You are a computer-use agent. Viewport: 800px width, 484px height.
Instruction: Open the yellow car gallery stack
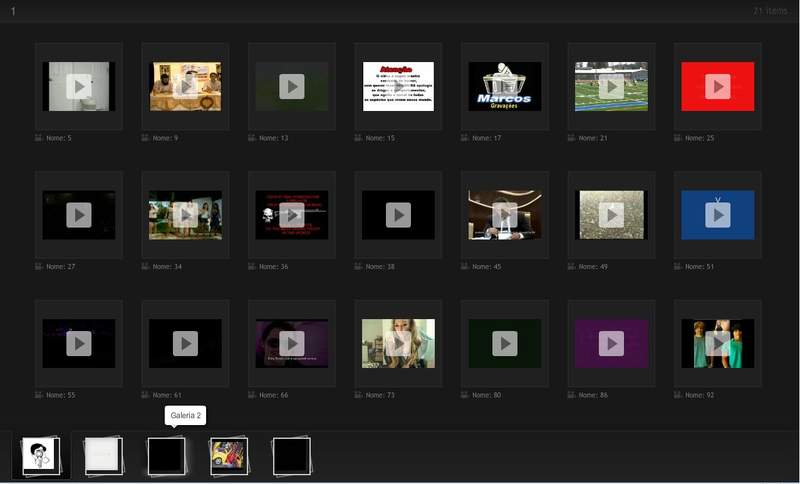229,456
